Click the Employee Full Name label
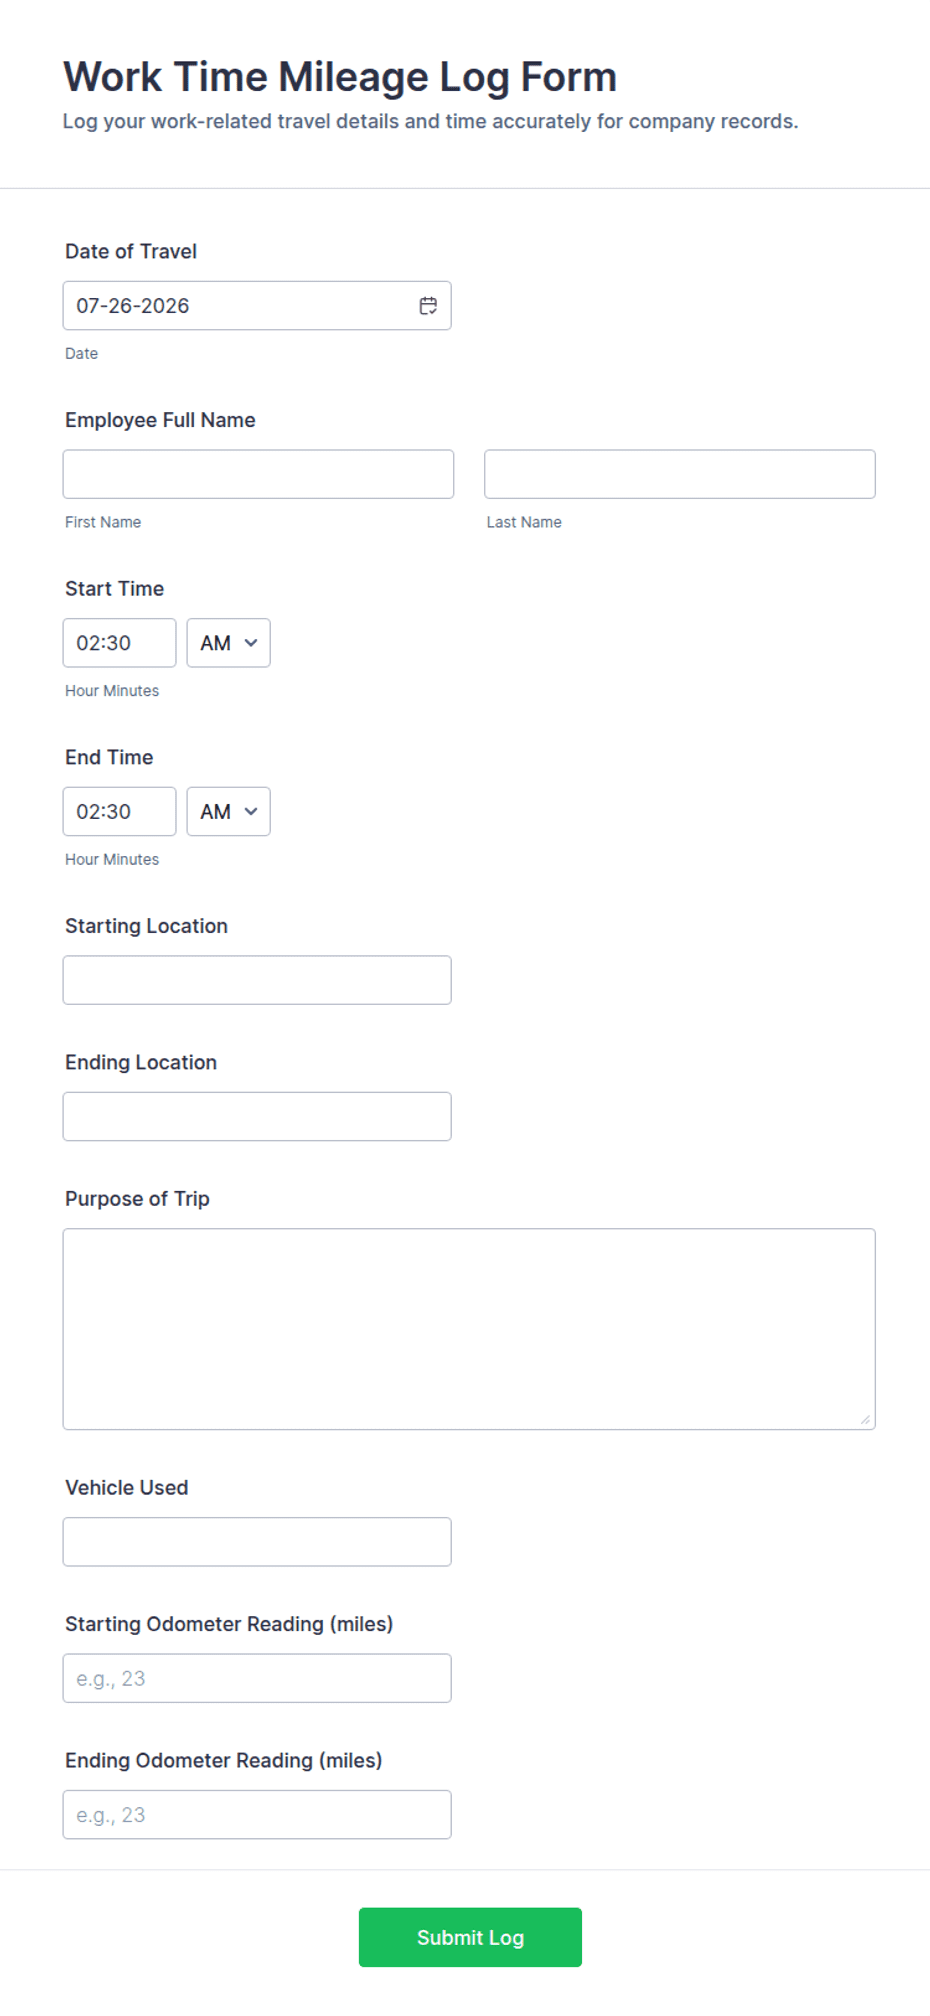 pos(160,420)
